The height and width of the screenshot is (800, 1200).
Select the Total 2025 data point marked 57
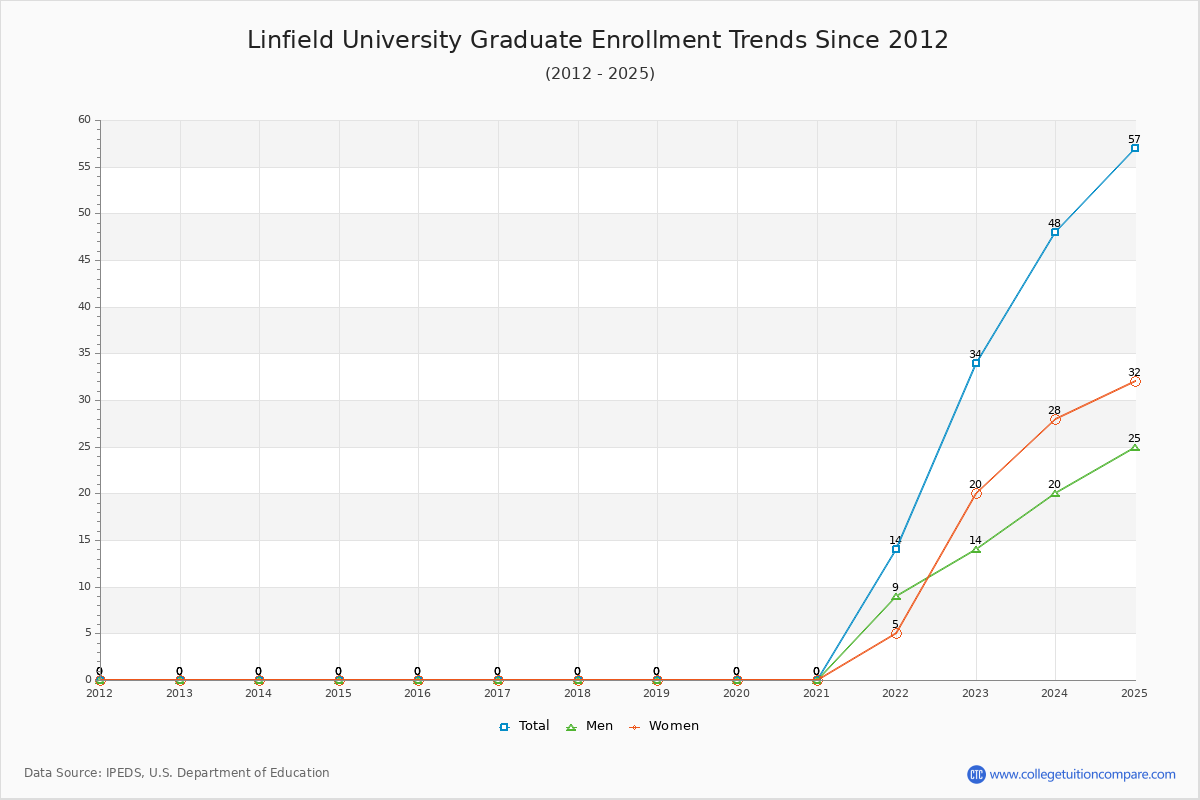(1135, 148)
